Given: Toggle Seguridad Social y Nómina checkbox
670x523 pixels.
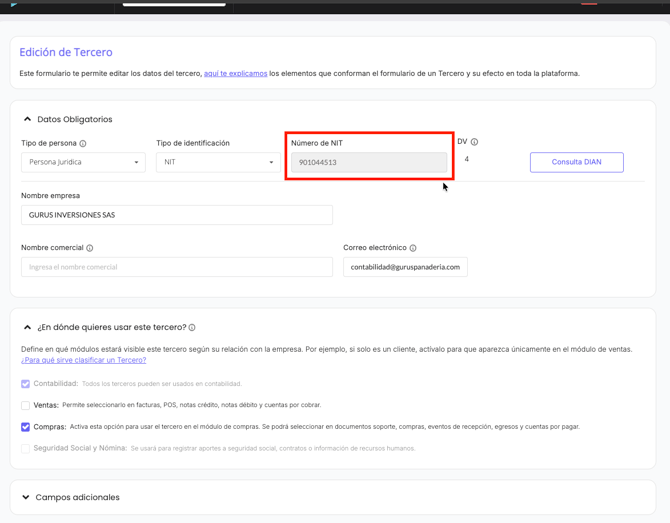Looking at the screenshot, I should tap(26, 448).
